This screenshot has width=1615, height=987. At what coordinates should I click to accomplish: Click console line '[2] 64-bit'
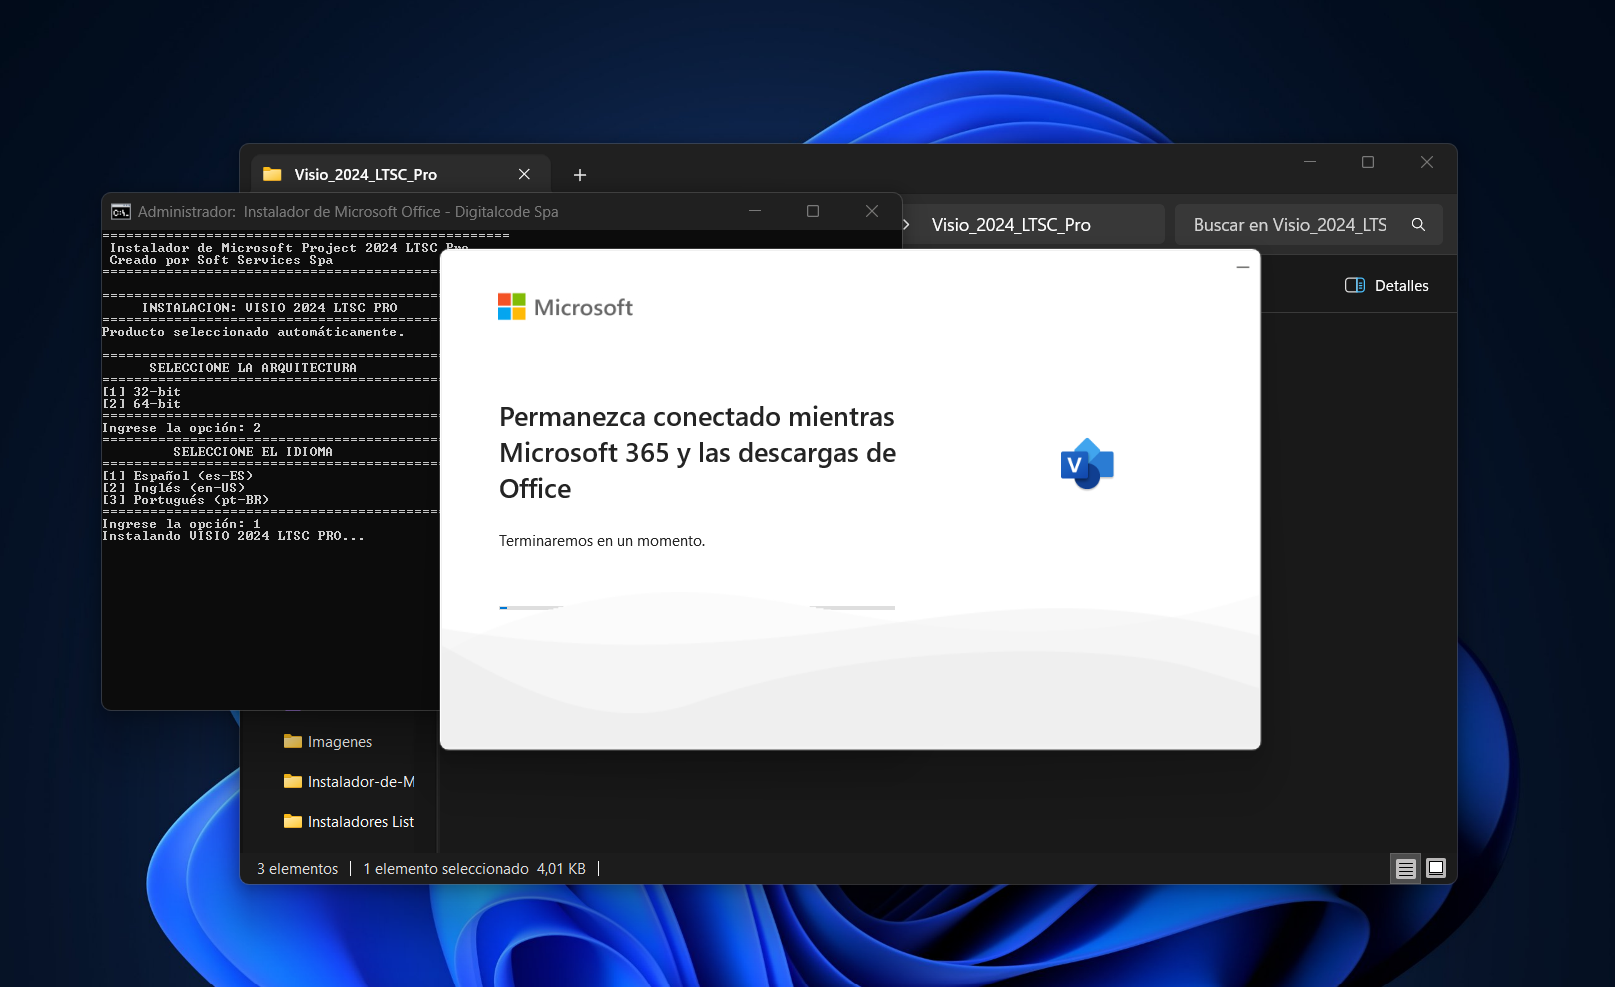(141, 404)
